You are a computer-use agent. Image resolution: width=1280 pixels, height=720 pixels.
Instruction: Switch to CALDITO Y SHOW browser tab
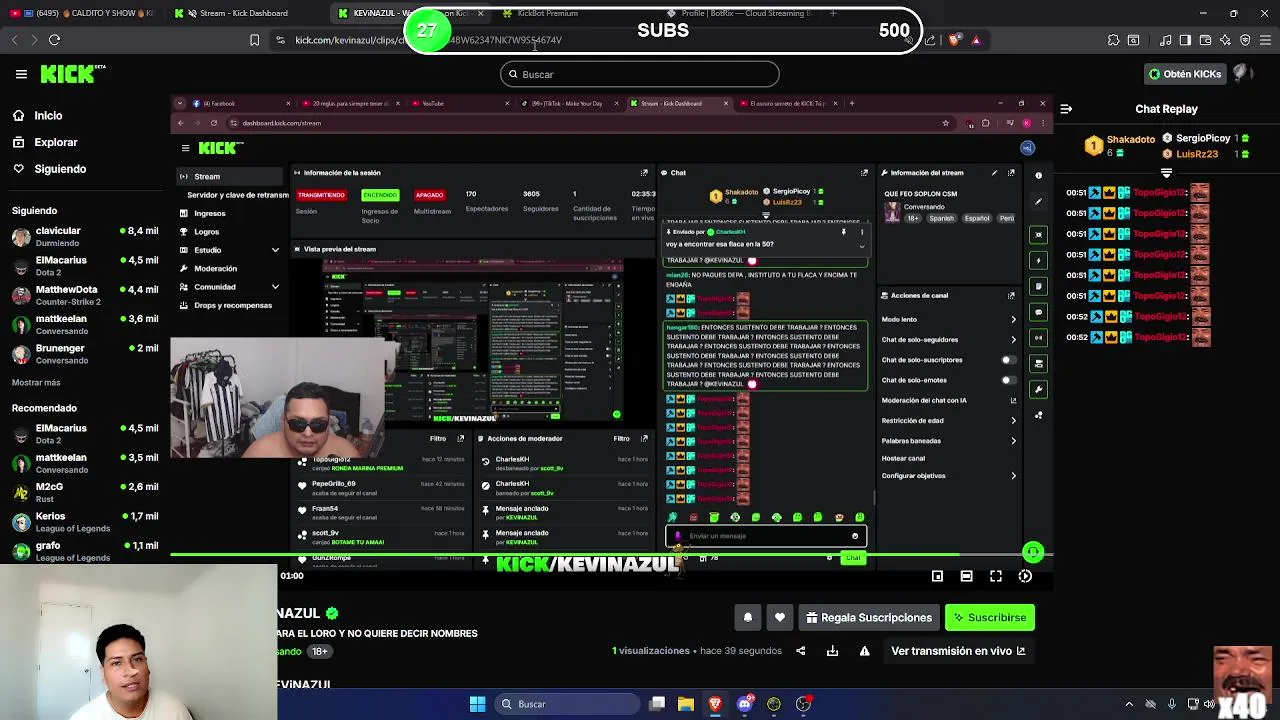pyautogui.click(x=85, y=13)
